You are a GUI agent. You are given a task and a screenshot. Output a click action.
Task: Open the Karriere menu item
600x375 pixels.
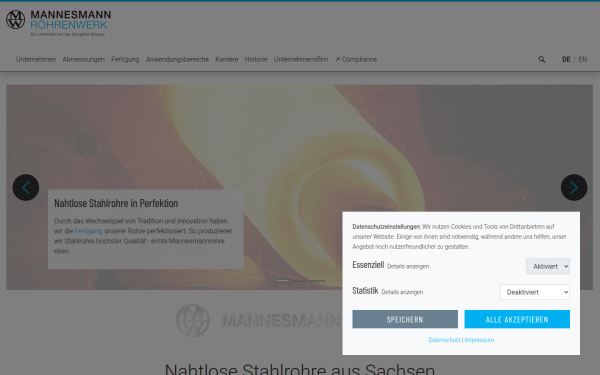point(227,59)
